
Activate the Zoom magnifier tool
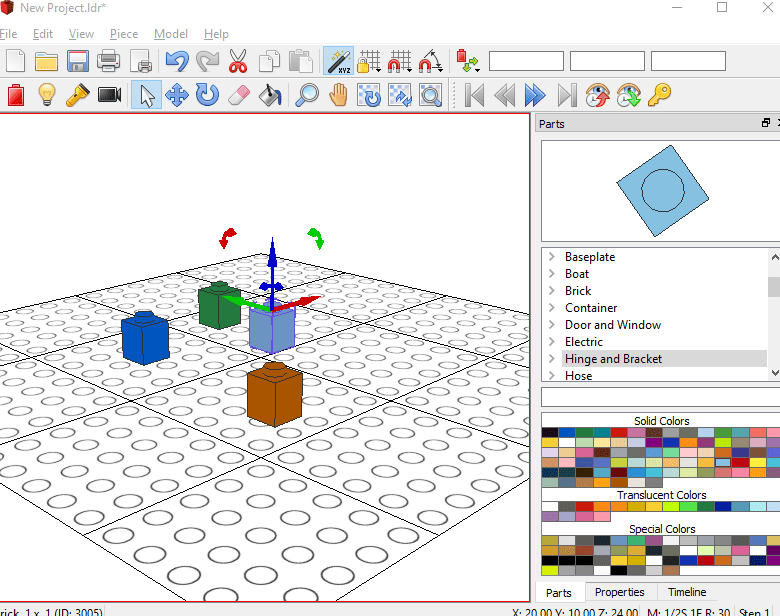click(307, 95)
